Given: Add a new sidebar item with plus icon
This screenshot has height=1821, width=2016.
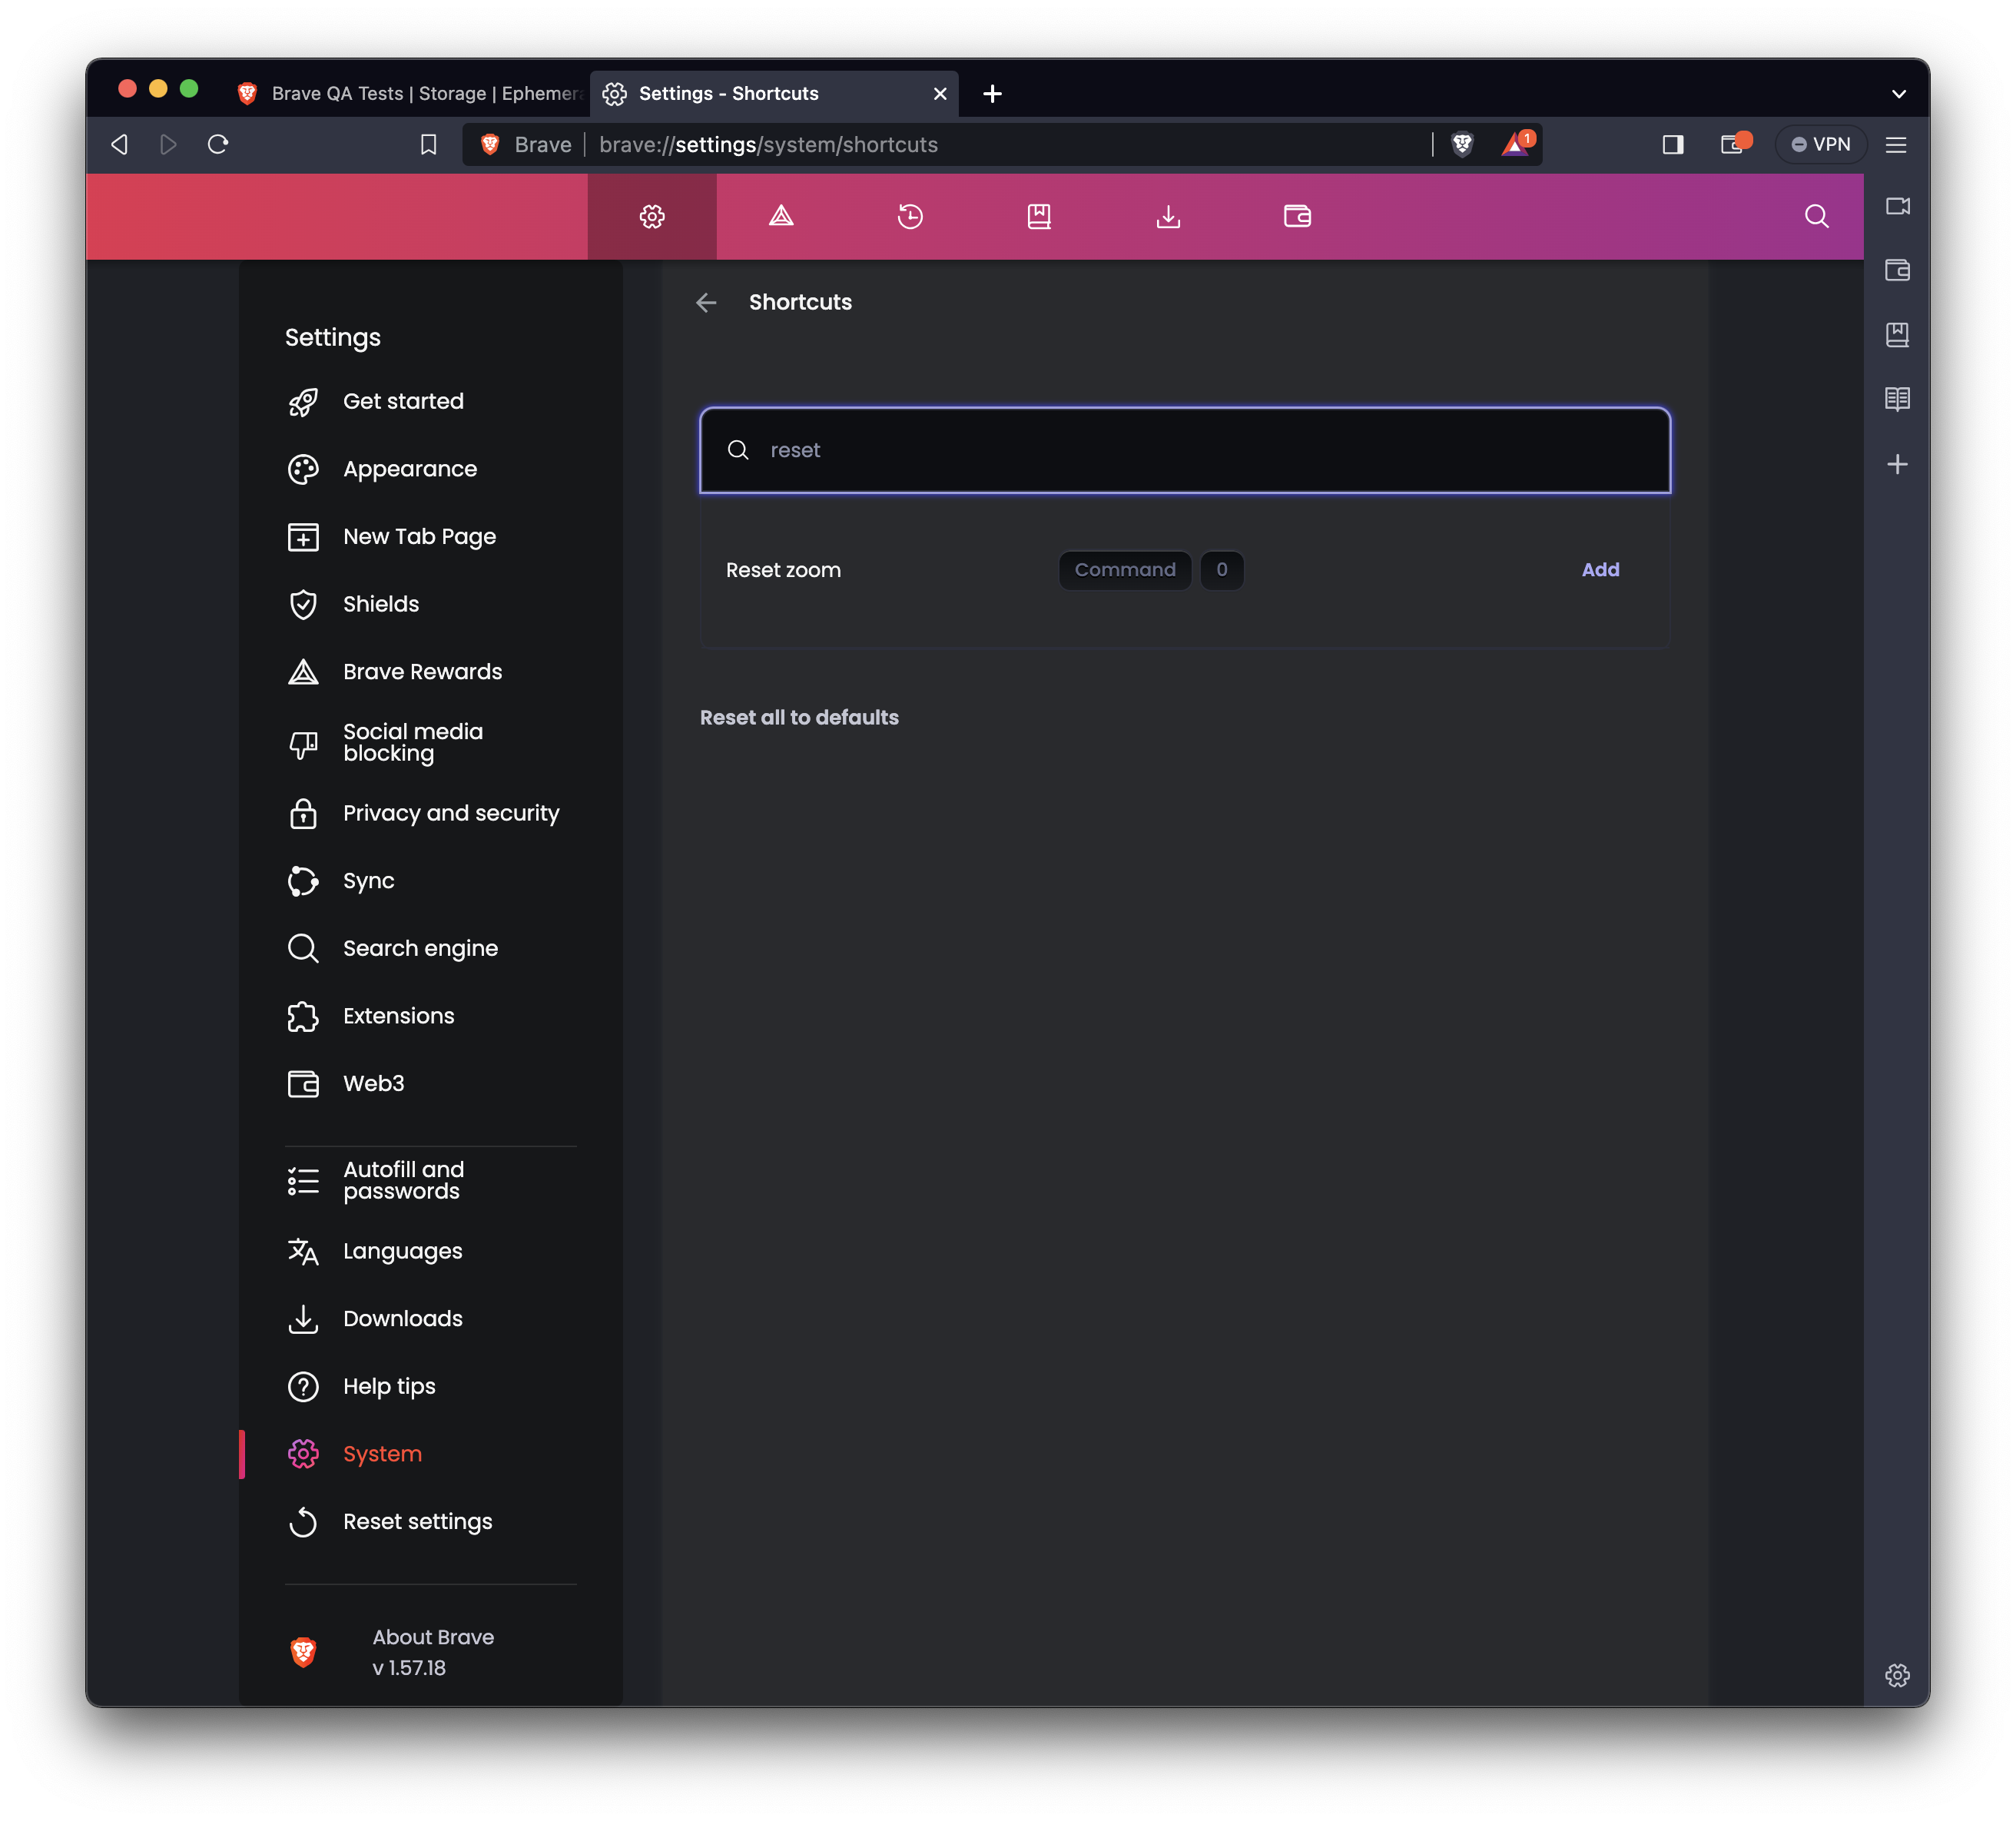Looking at the screenshot, I should pyautogui.click(x=1897, y=463).
